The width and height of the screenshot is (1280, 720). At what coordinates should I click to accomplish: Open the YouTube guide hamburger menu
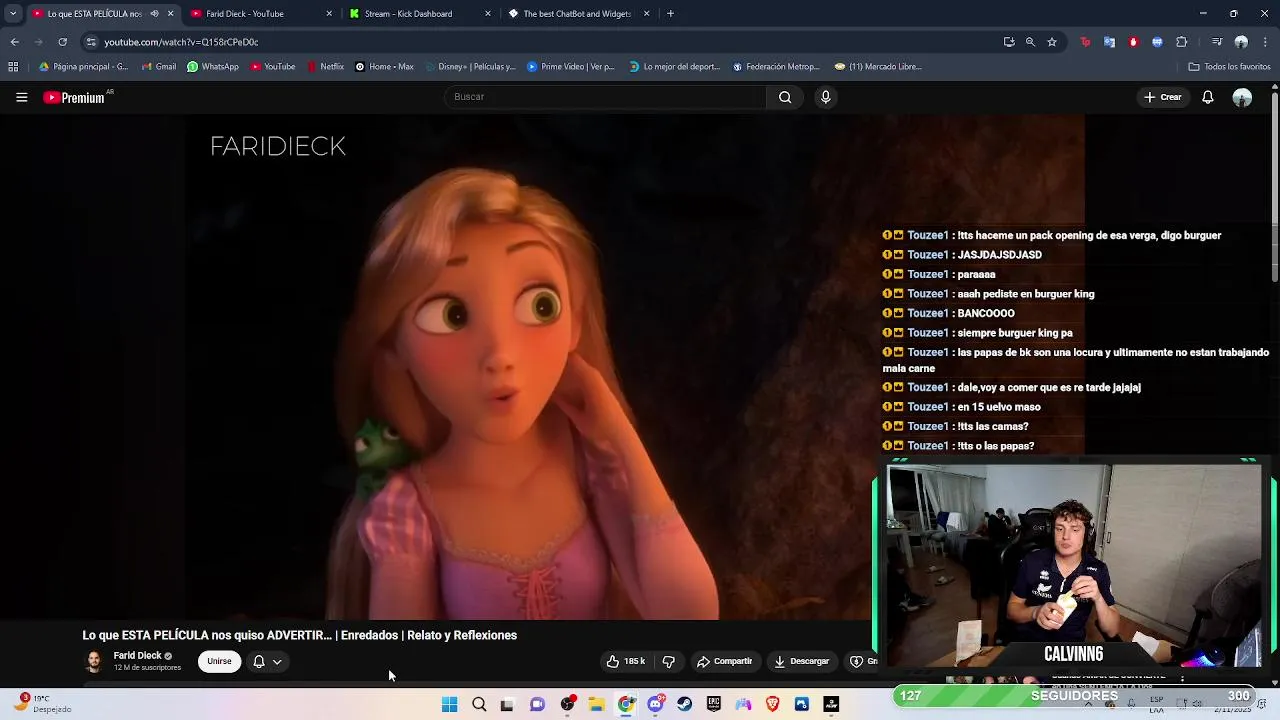tap(21, 97)
